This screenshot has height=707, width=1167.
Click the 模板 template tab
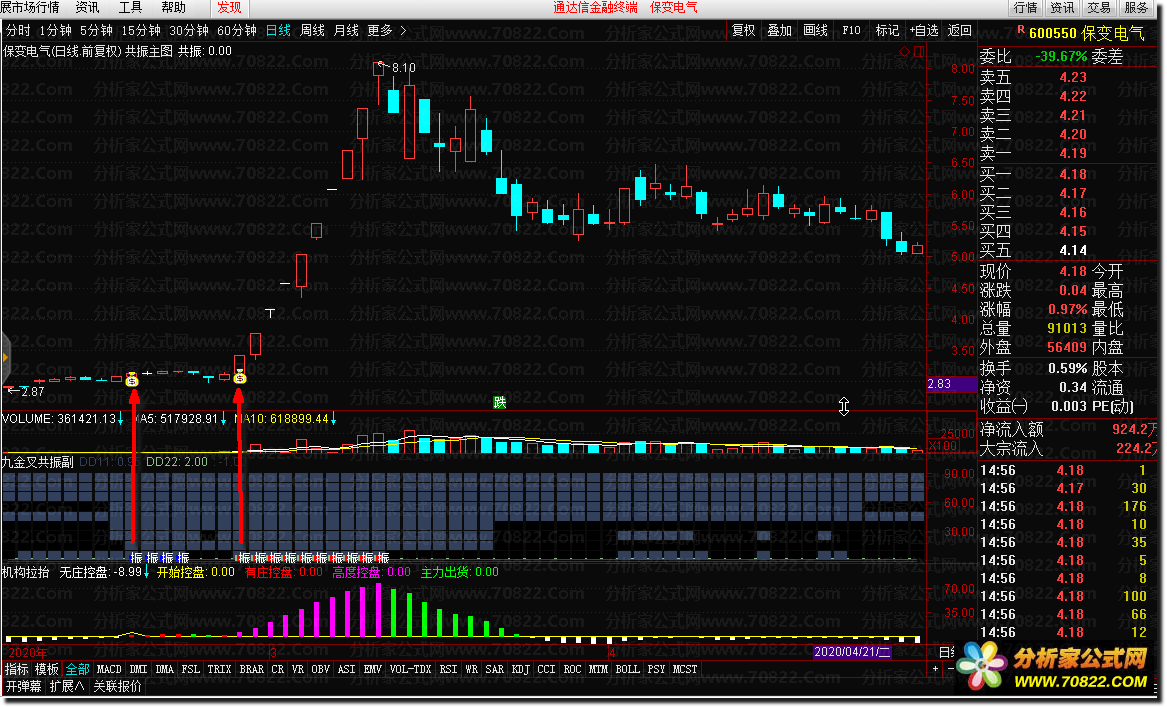point(46,669)
